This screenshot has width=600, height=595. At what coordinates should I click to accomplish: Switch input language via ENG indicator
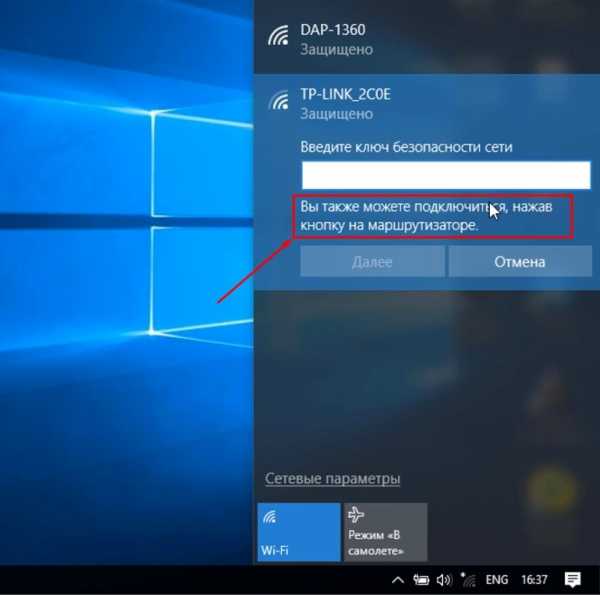click(x=497, y=580)
